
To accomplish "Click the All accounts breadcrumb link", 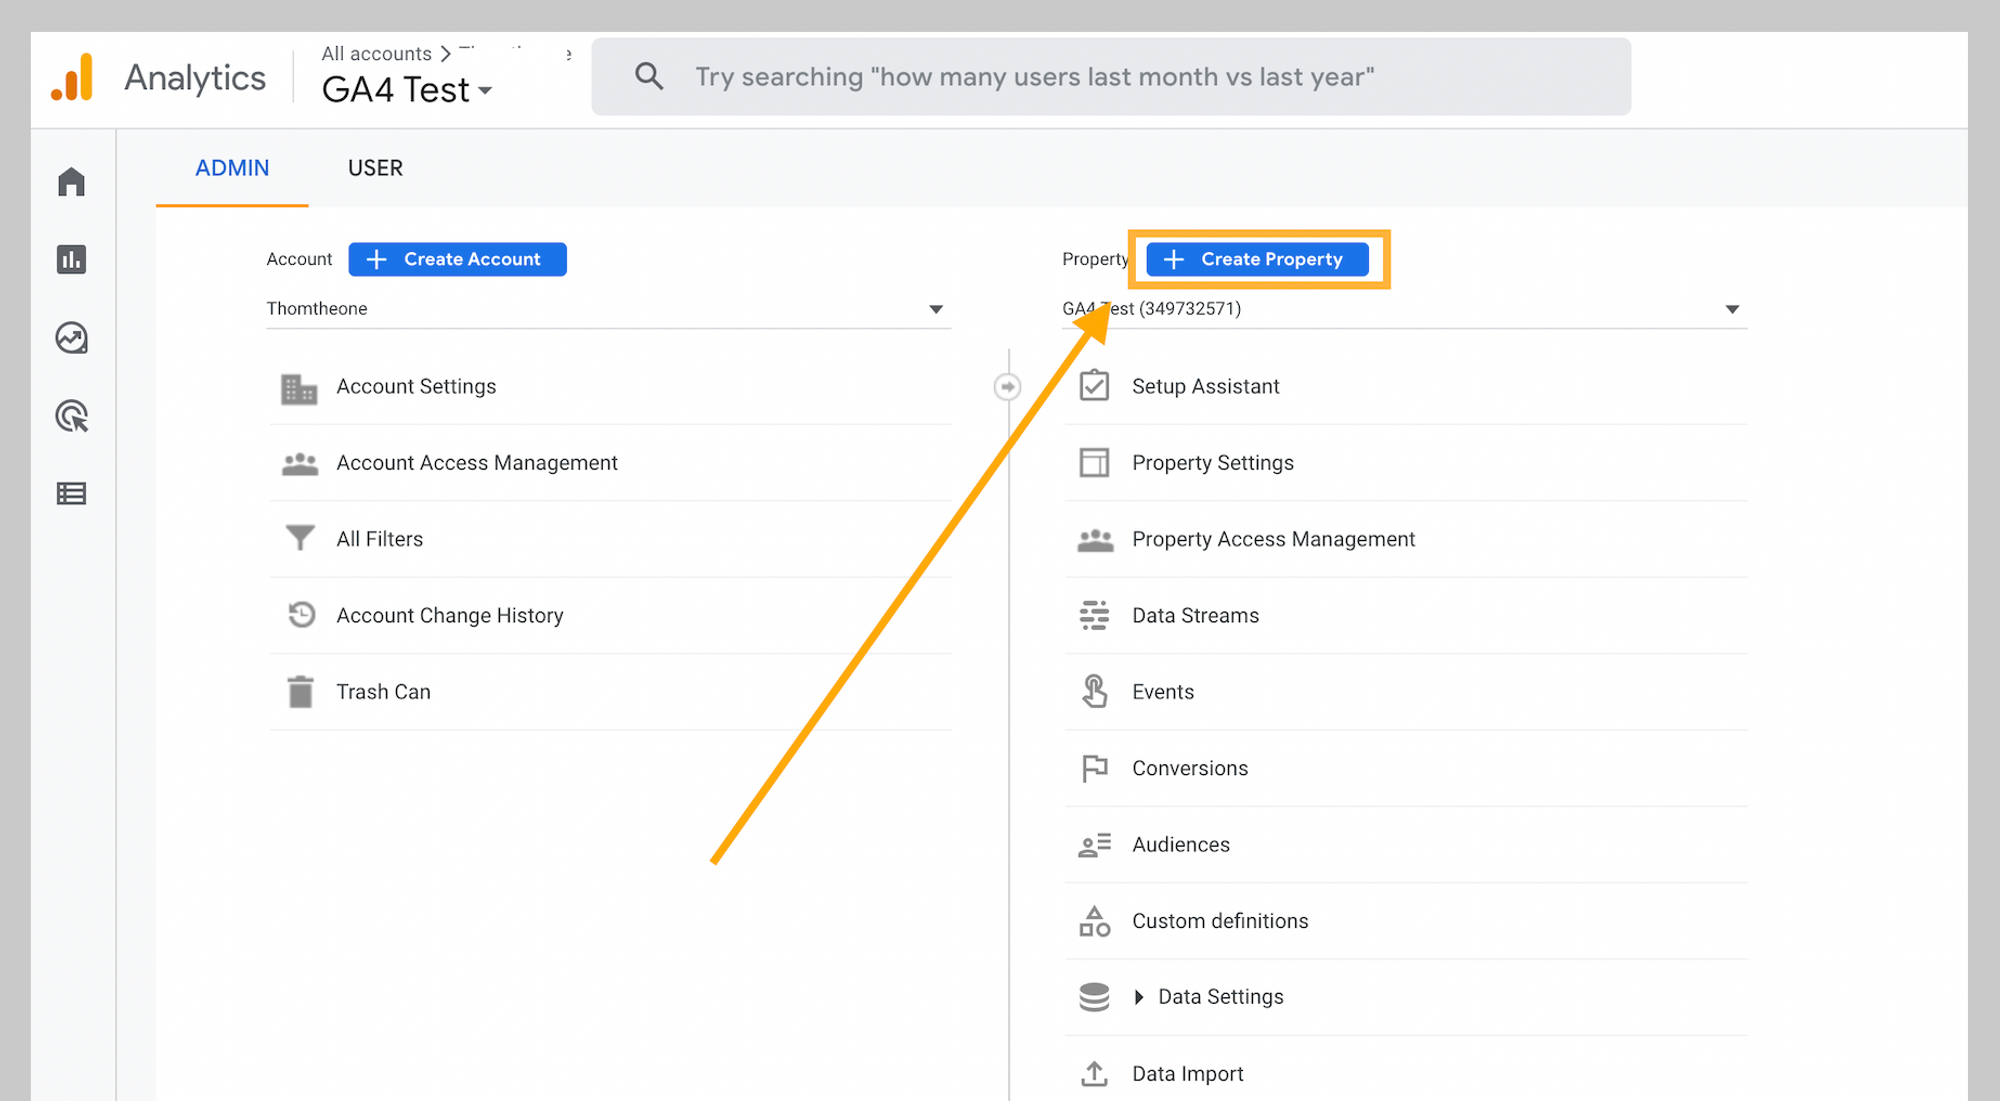I will [376, 54].
